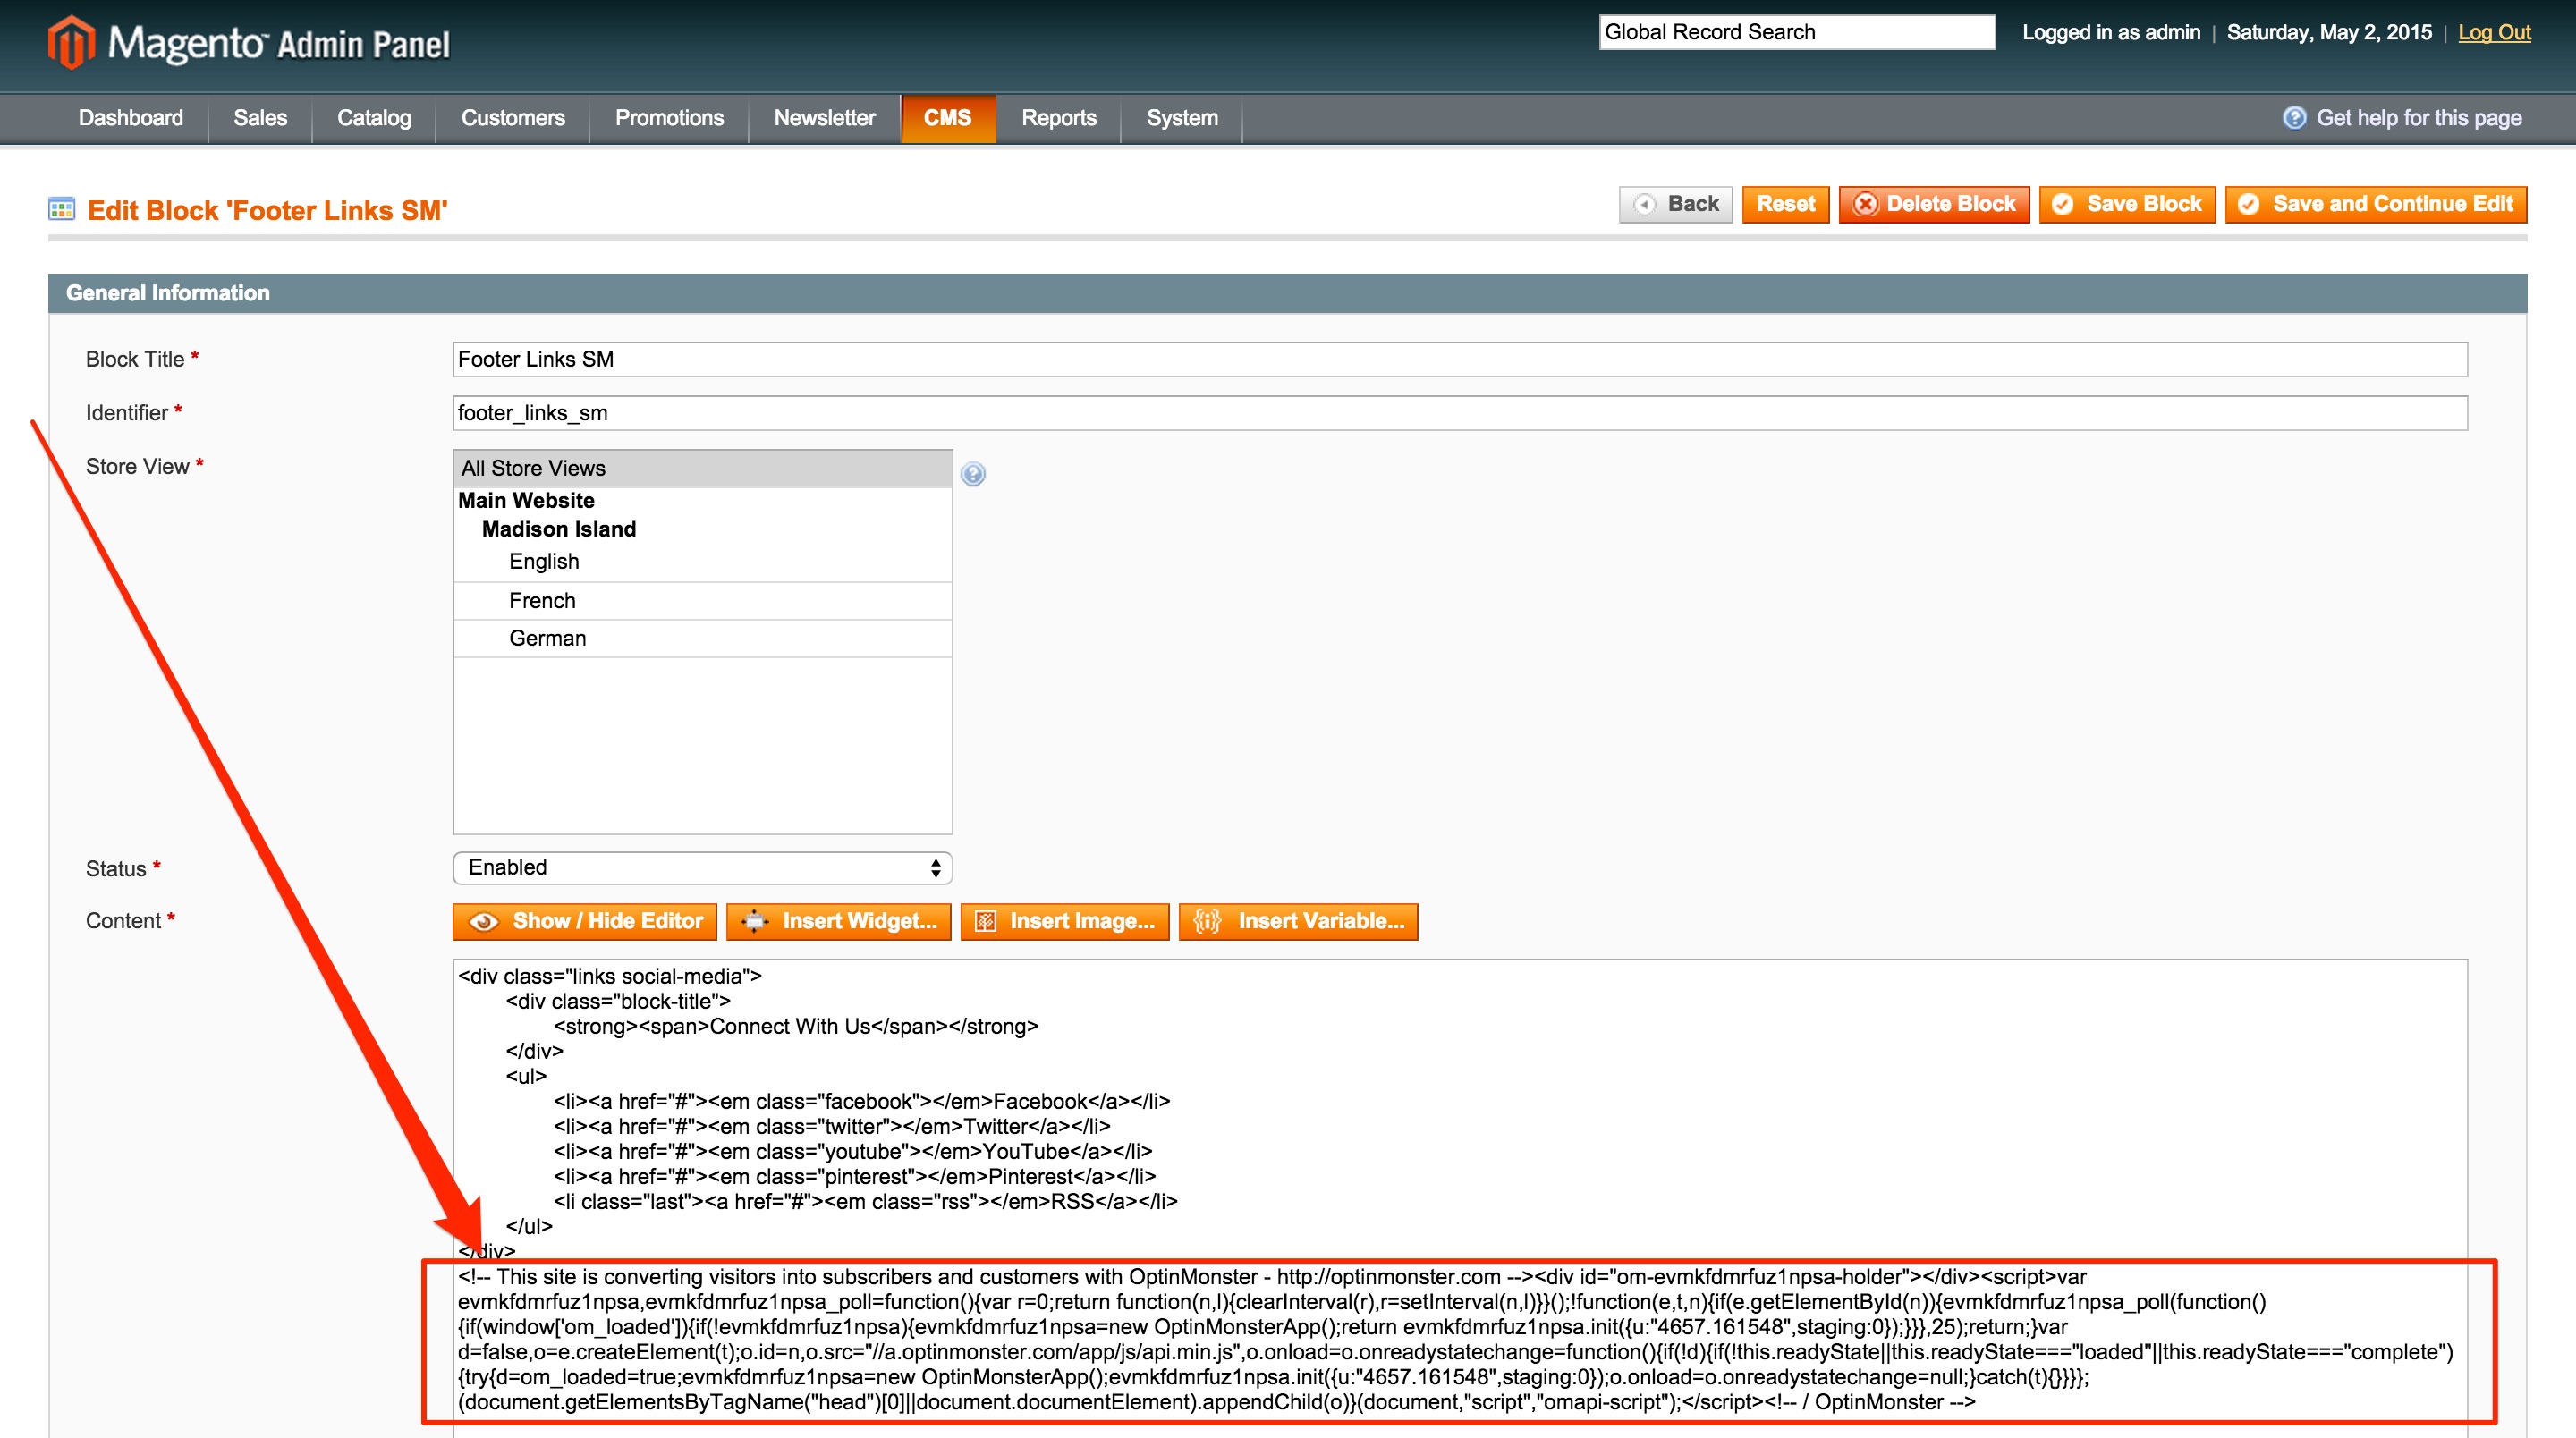This screenshot has height=1438, width=2576.
Task: Click the 'Logged in as admin' text
Action: click(2111, 32)
